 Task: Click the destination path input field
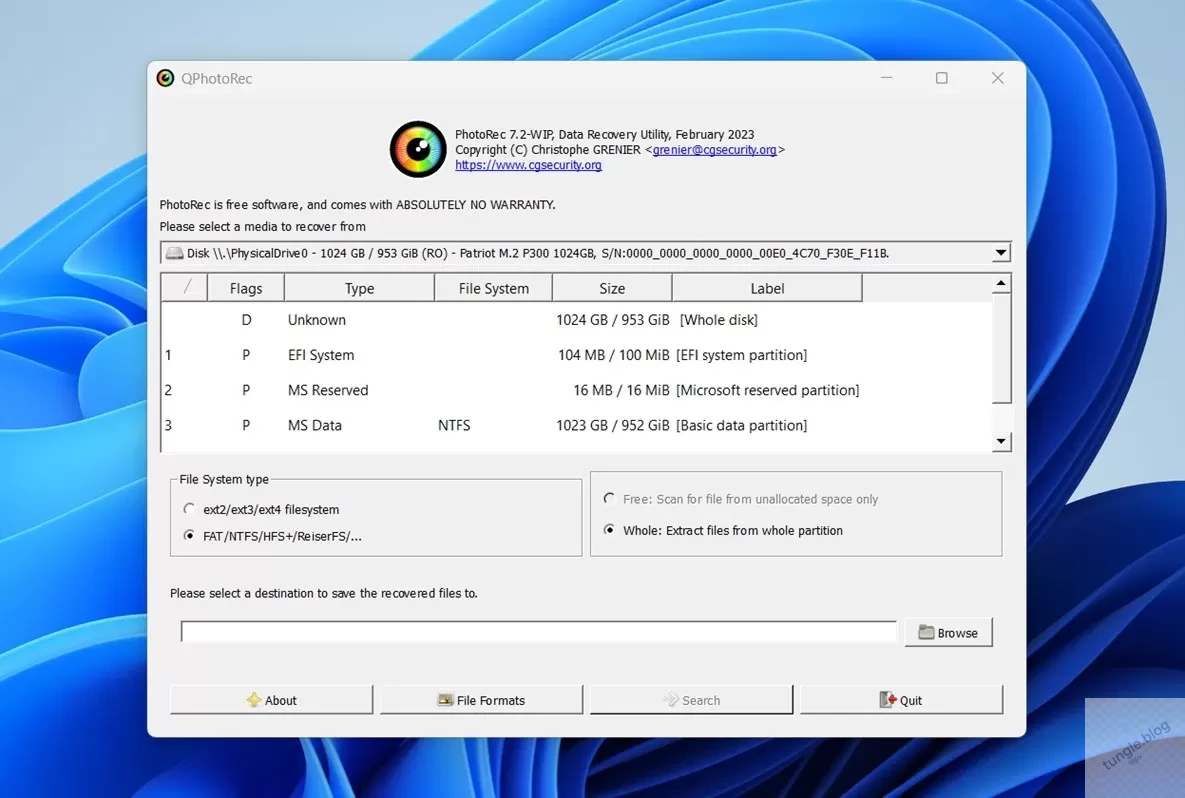pyautogui.click(x=538, y=632)
